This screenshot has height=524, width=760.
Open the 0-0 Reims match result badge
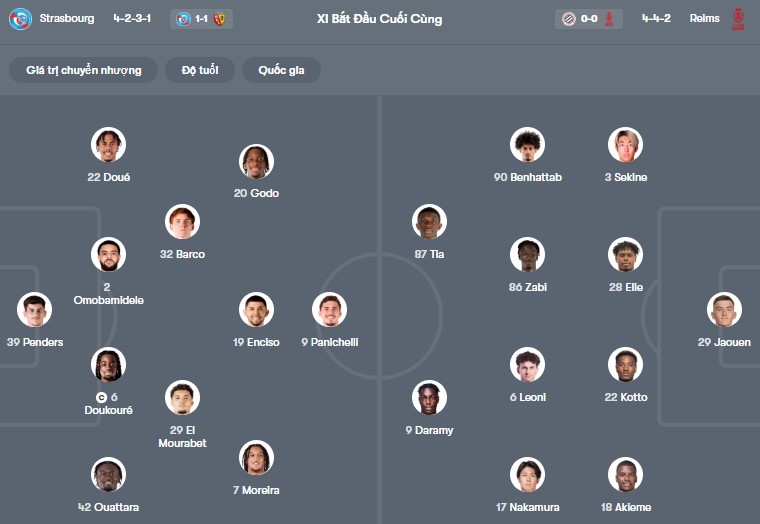click(588, 18)
